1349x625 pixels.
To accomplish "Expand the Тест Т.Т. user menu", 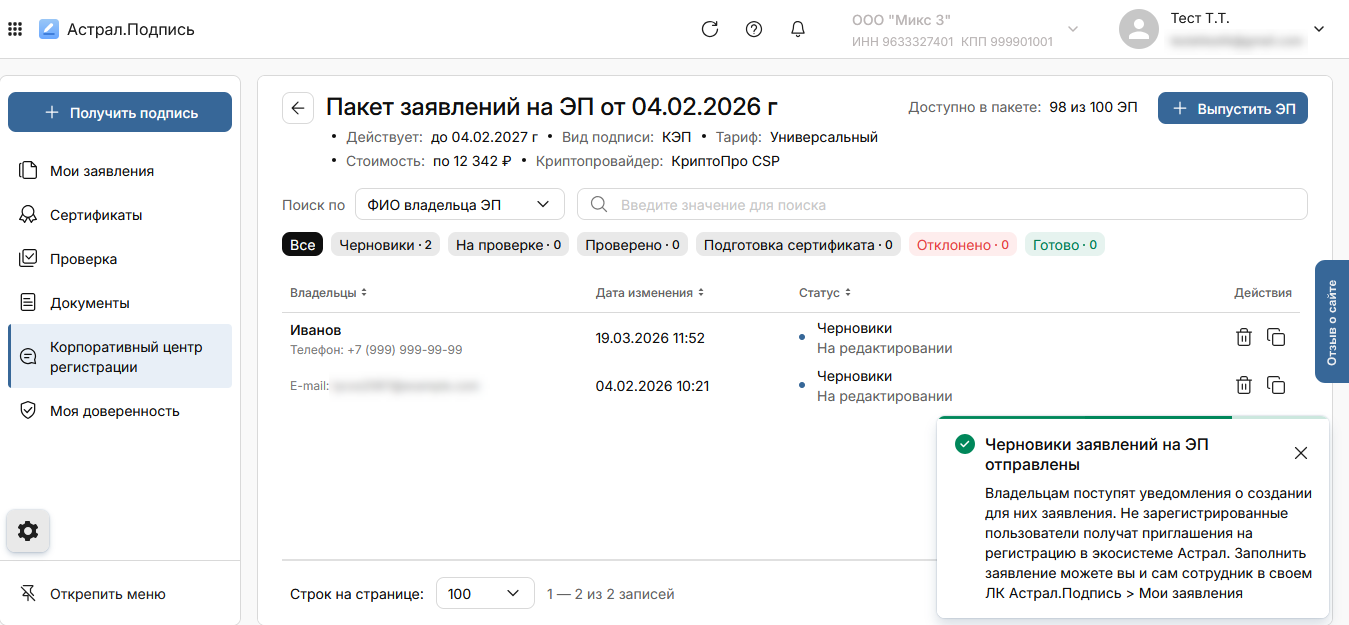I will (1318, 29).
